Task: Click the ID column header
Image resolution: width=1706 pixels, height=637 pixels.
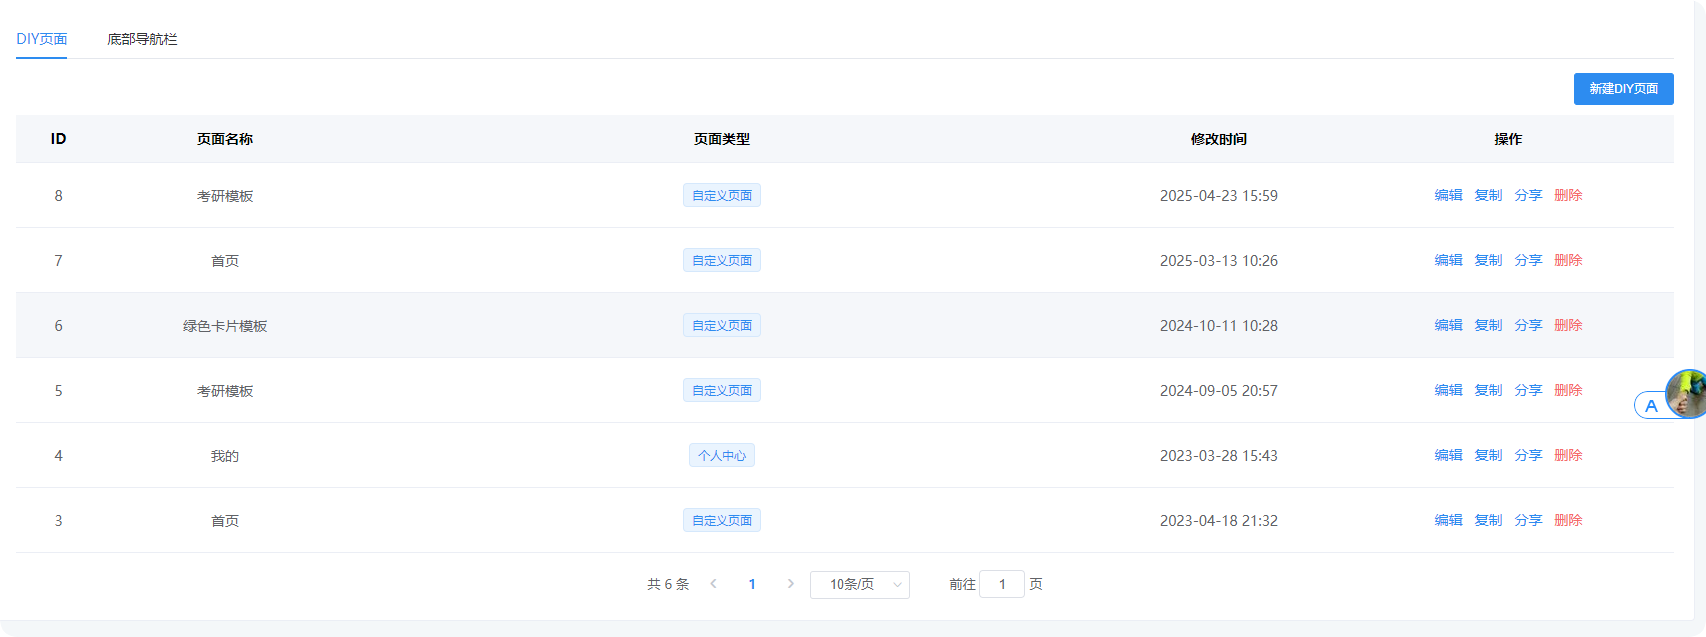Action: (58, 139)
